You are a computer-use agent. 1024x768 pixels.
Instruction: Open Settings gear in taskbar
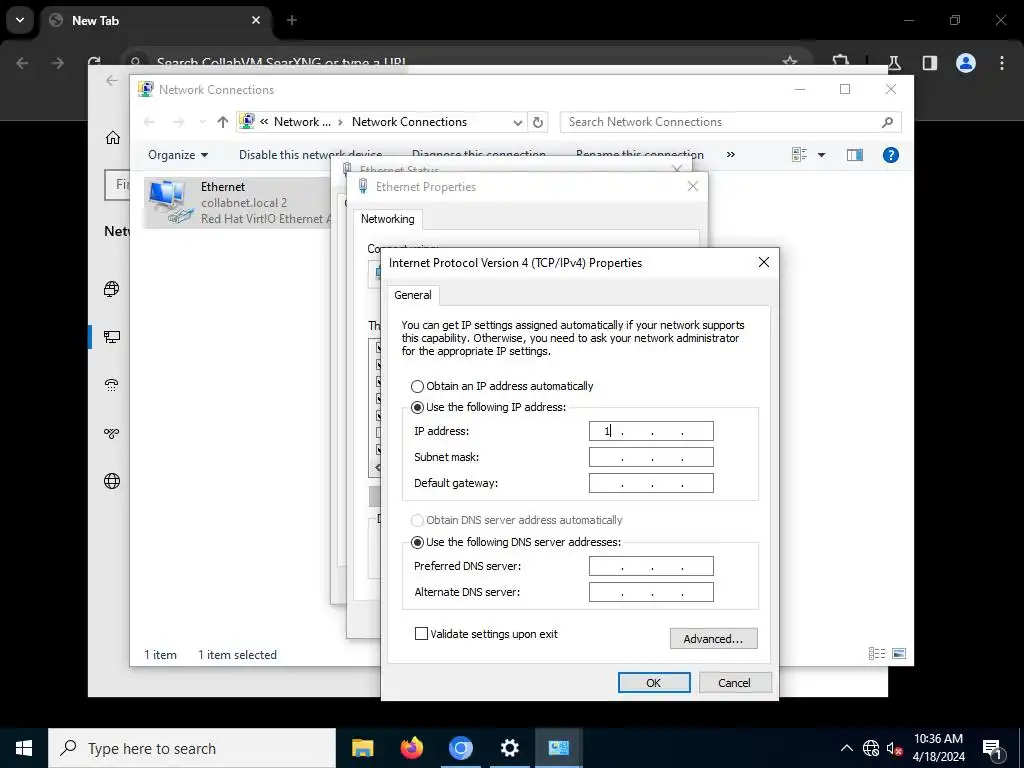509,748
